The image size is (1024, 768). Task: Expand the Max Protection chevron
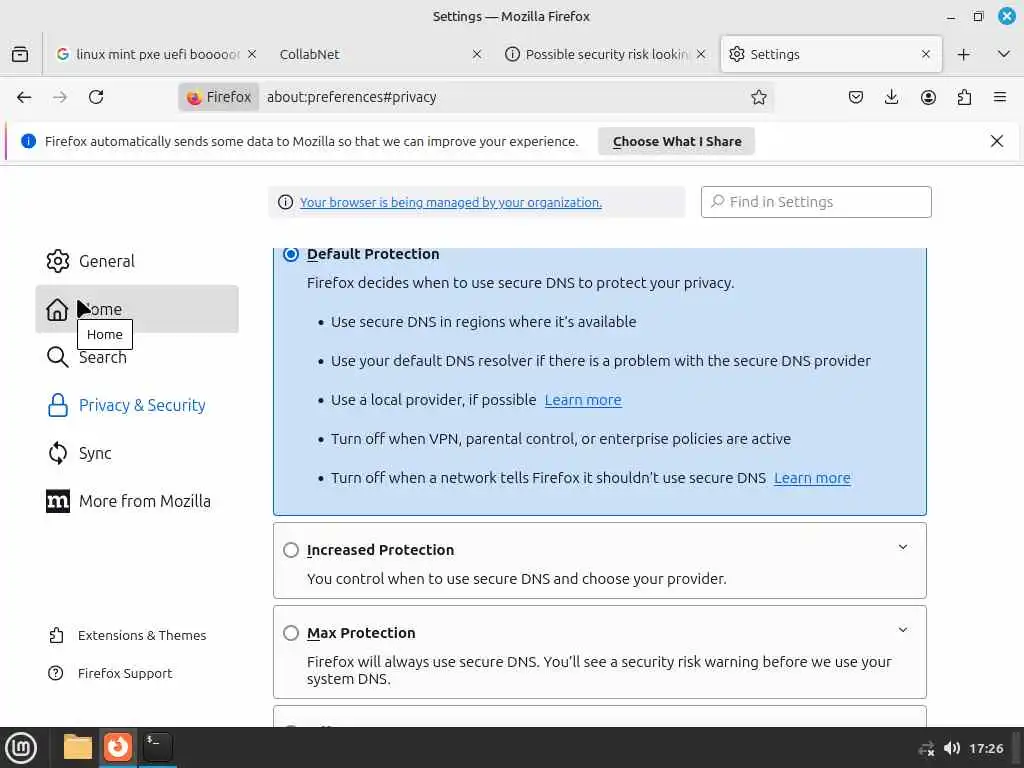902,630
